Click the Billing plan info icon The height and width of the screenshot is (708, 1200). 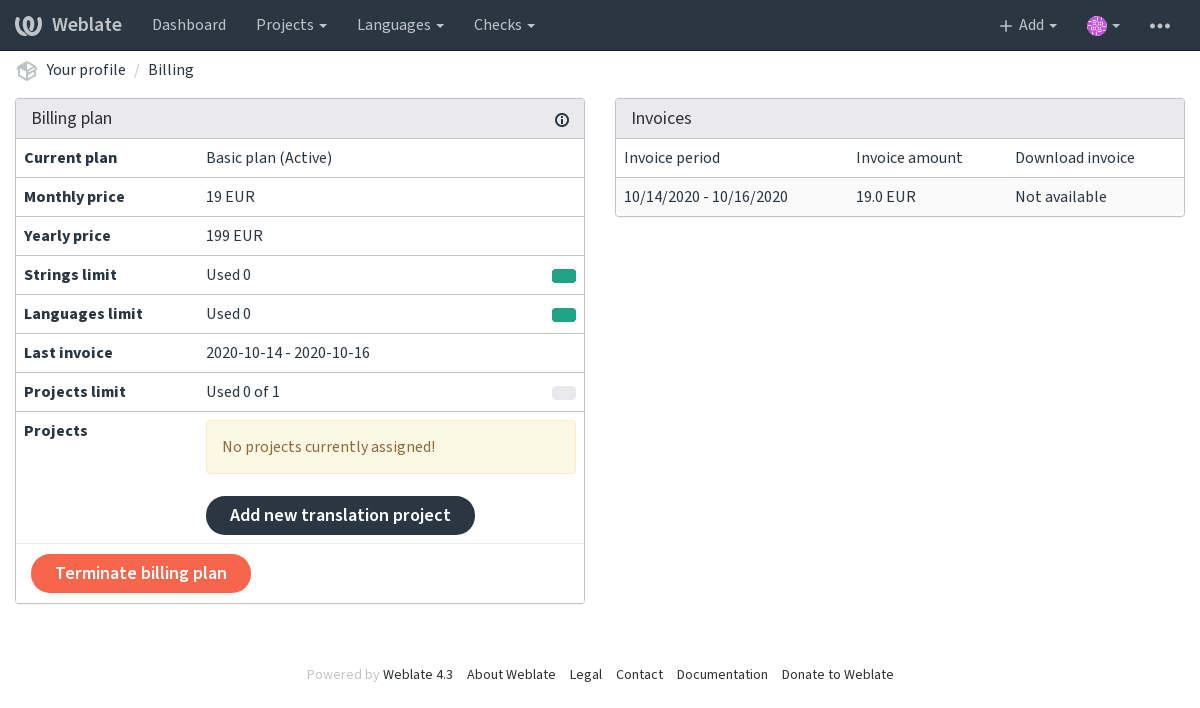(562, 120)
